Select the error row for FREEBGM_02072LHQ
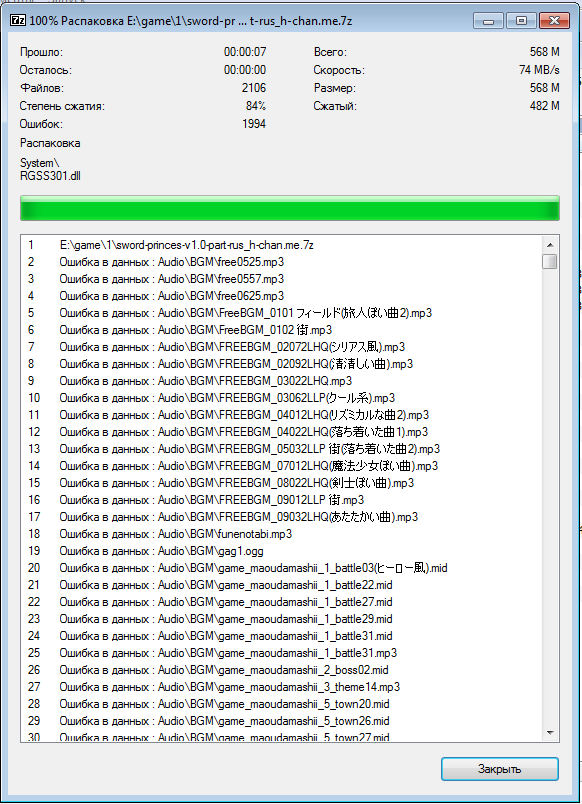The height and width of the screenshot is (804, 582). (281, 347)
